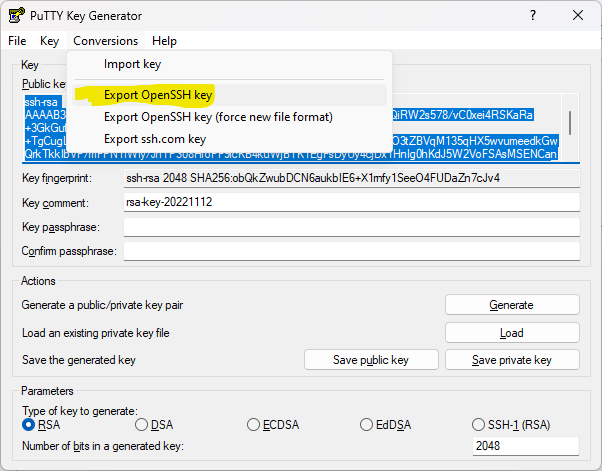Click the Load button
Screen dimensions: 602x471
coord(512,332)
